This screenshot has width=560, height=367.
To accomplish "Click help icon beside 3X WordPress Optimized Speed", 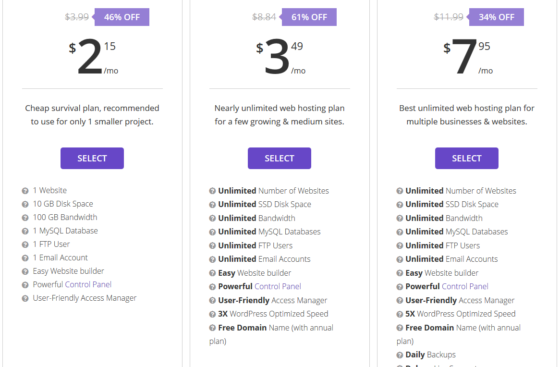I will click(212, 314).
